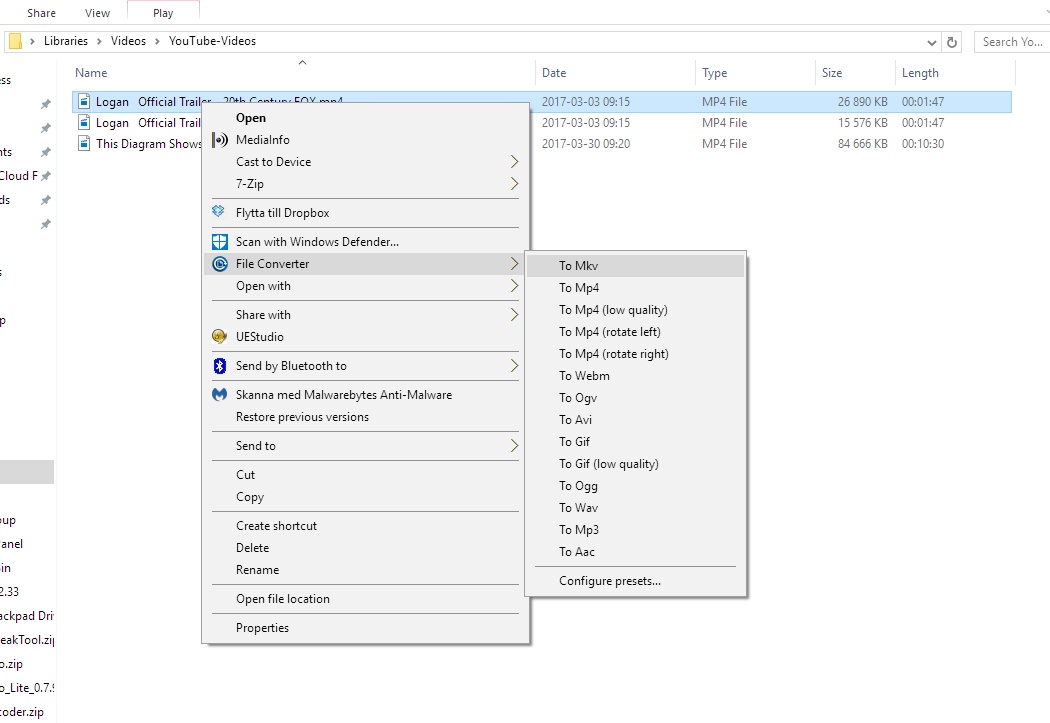Select To Ogg conversion preset
1050x723 pixels.
pos(635,486)
